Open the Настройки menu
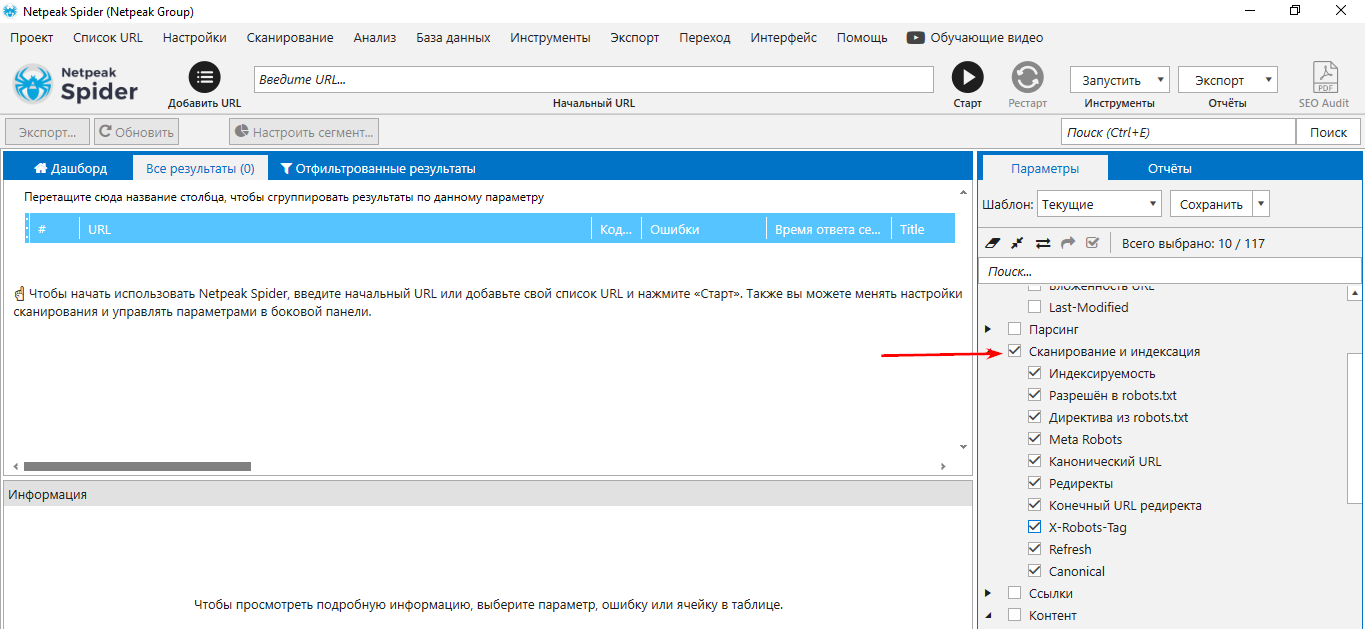 pos(195,37)
